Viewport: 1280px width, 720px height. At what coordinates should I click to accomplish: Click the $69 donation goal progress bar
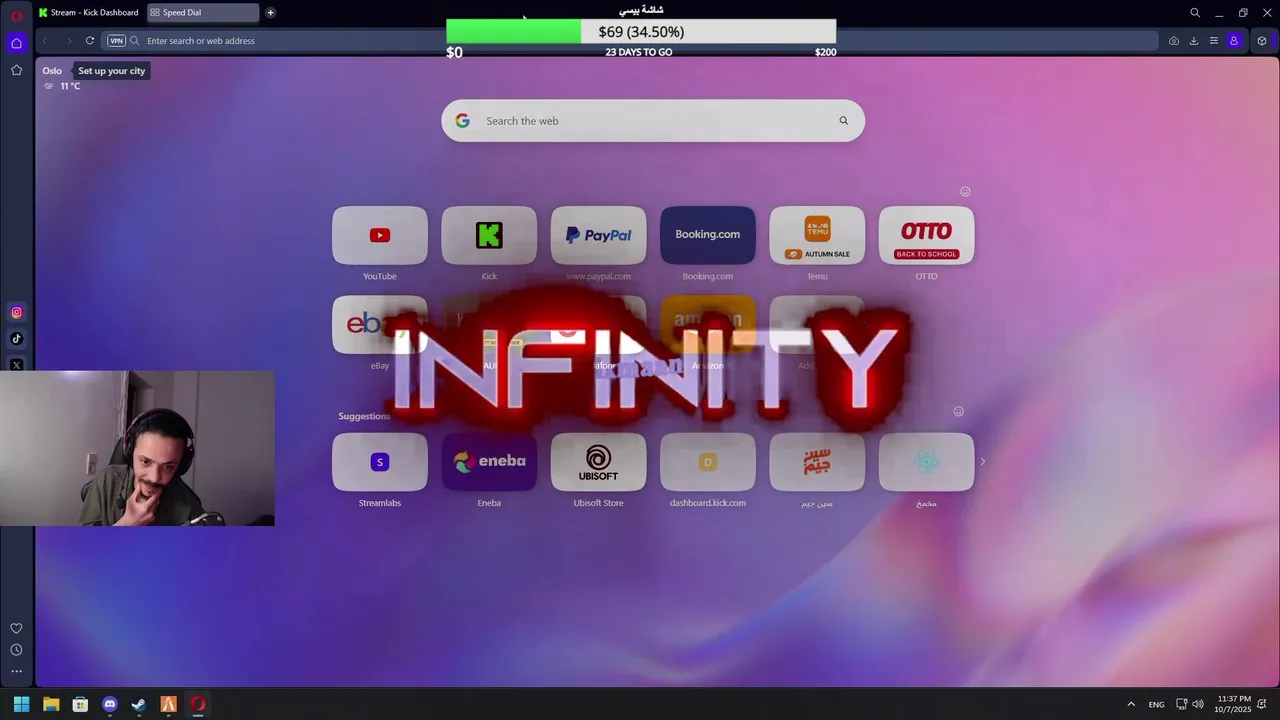pyautogui.click(x=641, y=32)
